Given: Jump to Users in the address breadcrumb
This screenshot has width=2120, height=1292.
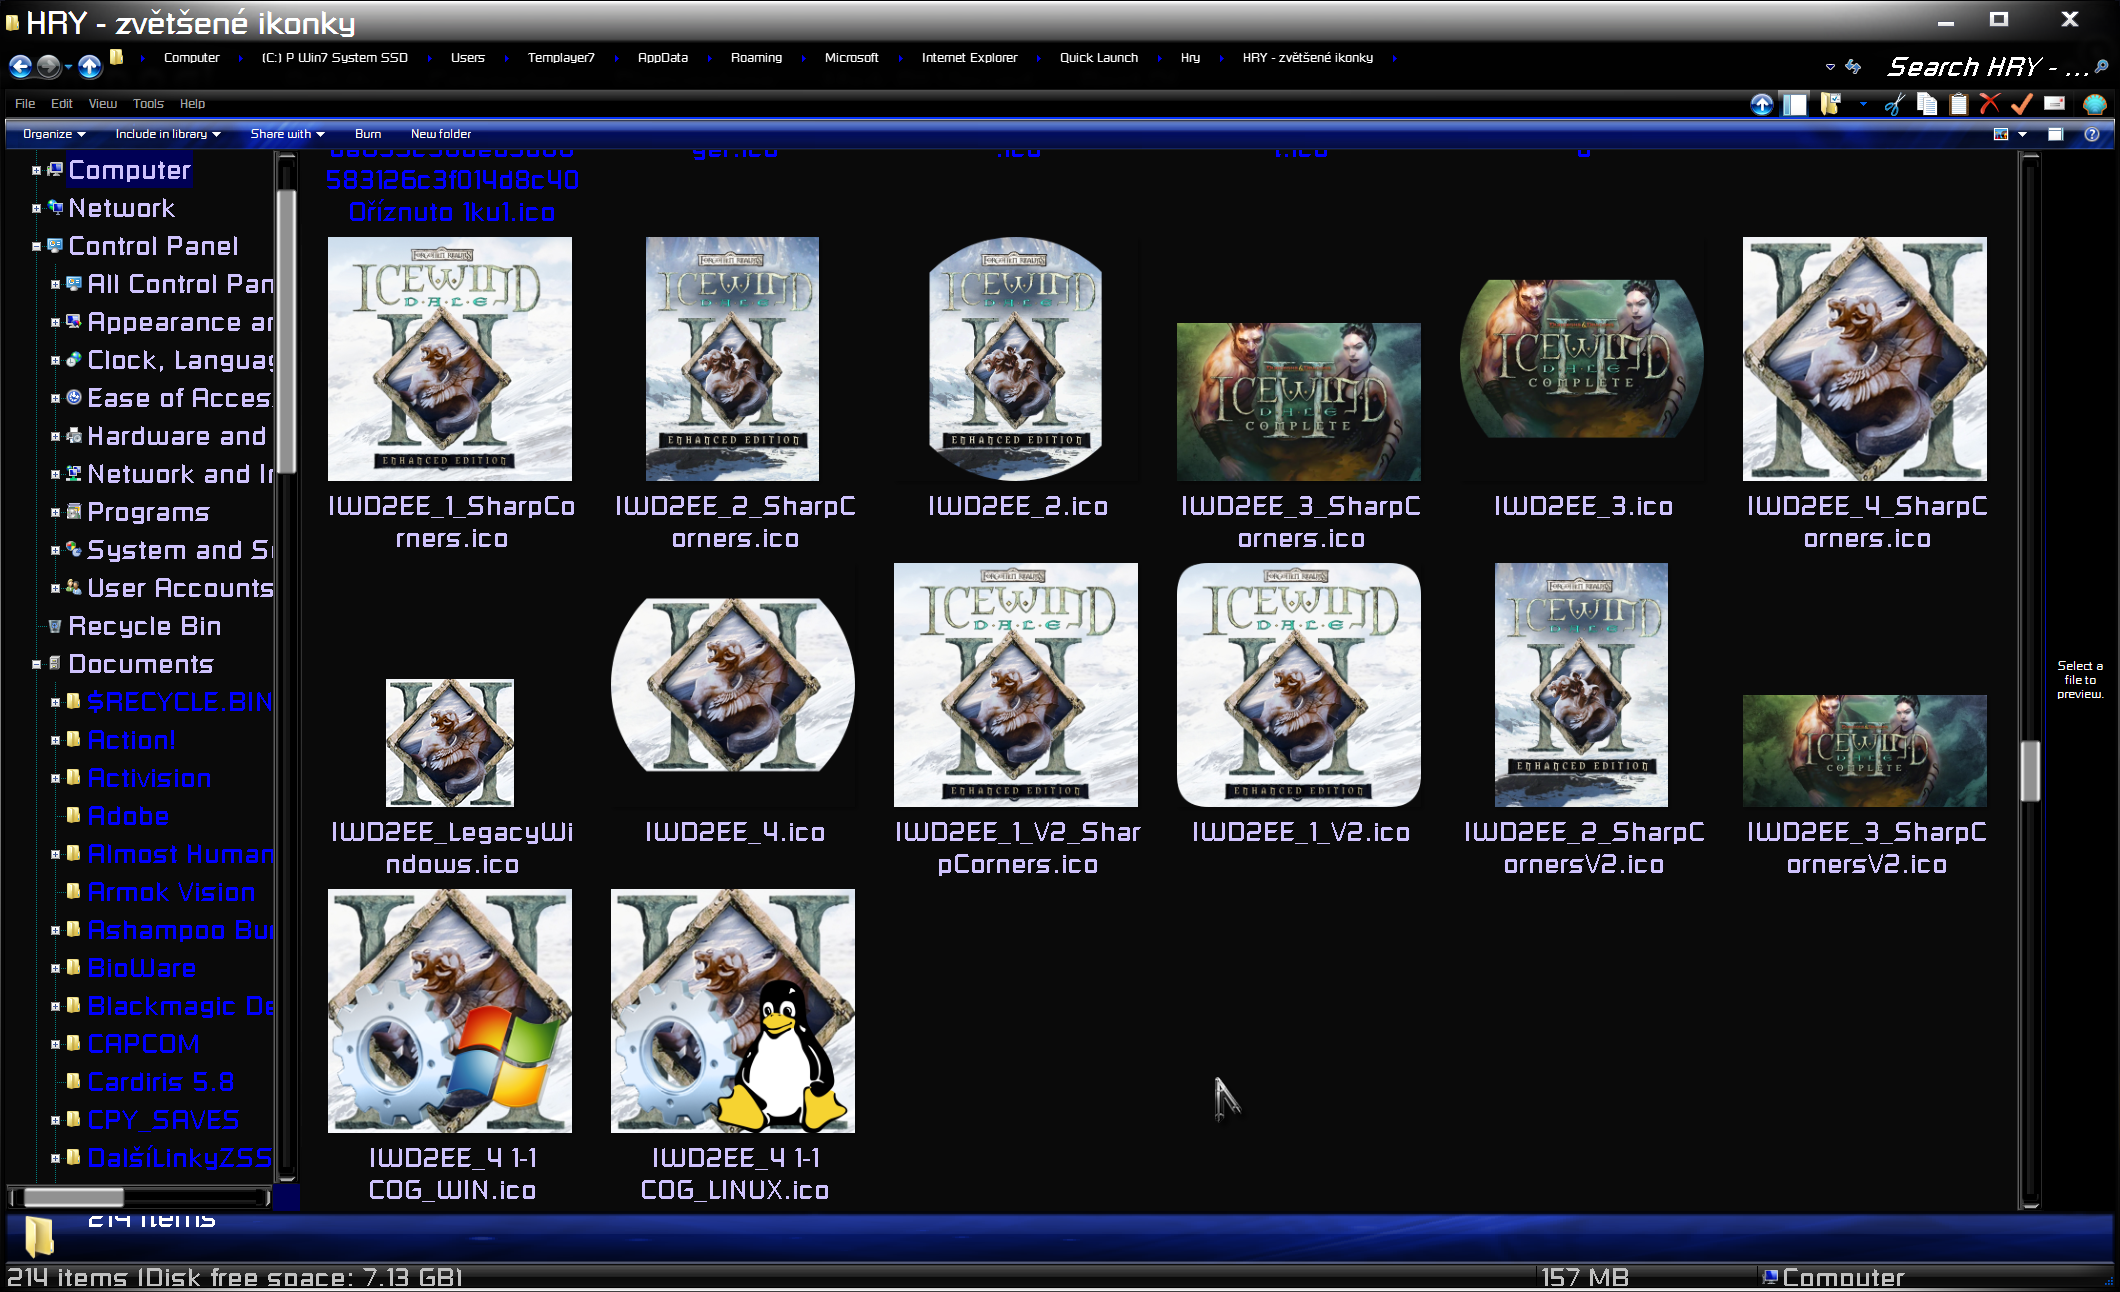Looking at the screenshot, I should point(468,58).
